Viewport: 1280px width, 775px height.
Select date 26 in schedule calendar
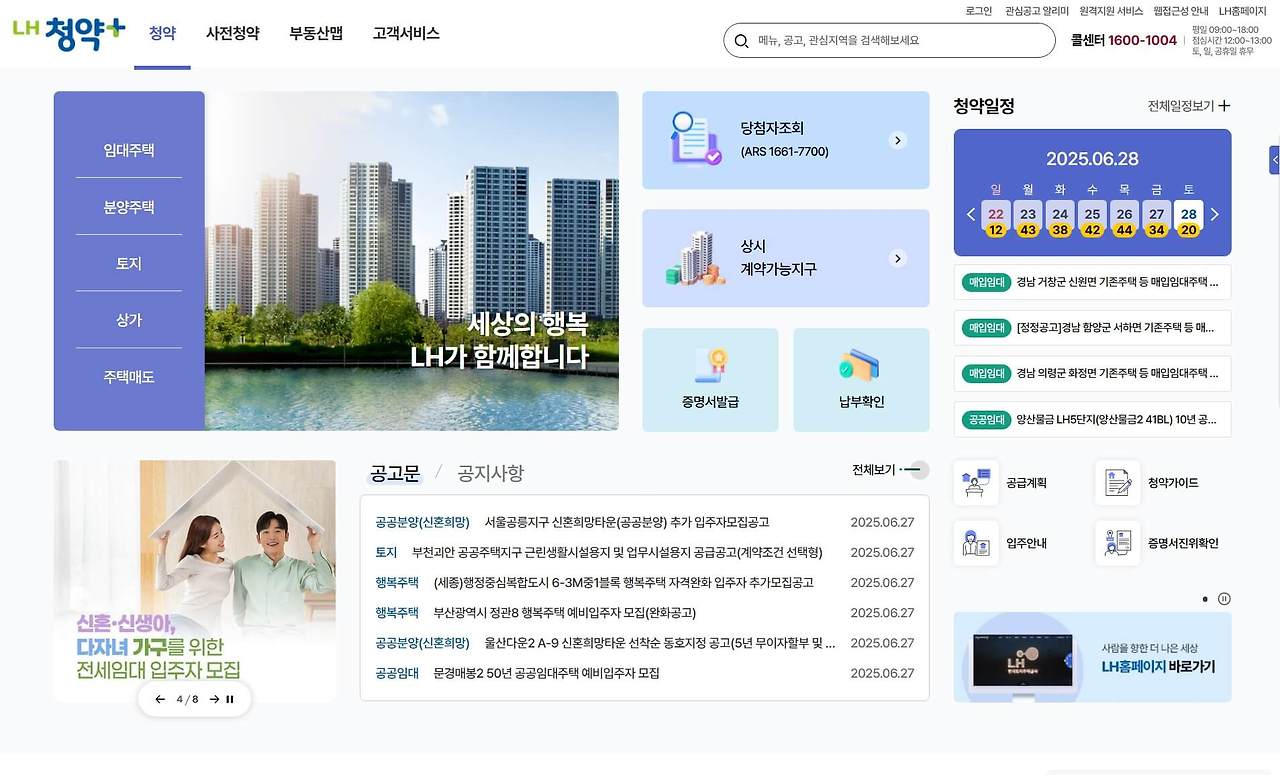point(1124,220)
